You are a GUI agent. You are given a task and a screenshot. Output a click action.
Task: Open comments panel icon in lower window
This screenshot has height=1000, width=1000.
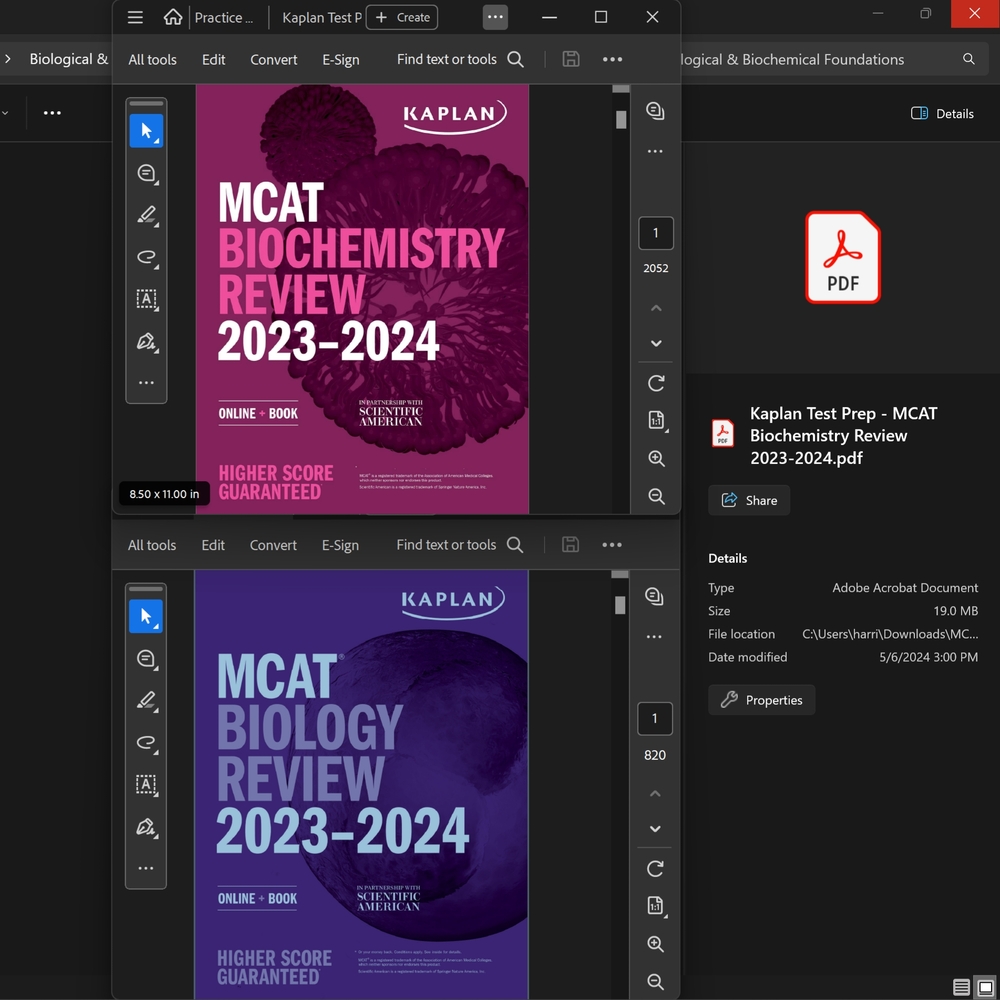pyautogui.click(x=654, y=596)
